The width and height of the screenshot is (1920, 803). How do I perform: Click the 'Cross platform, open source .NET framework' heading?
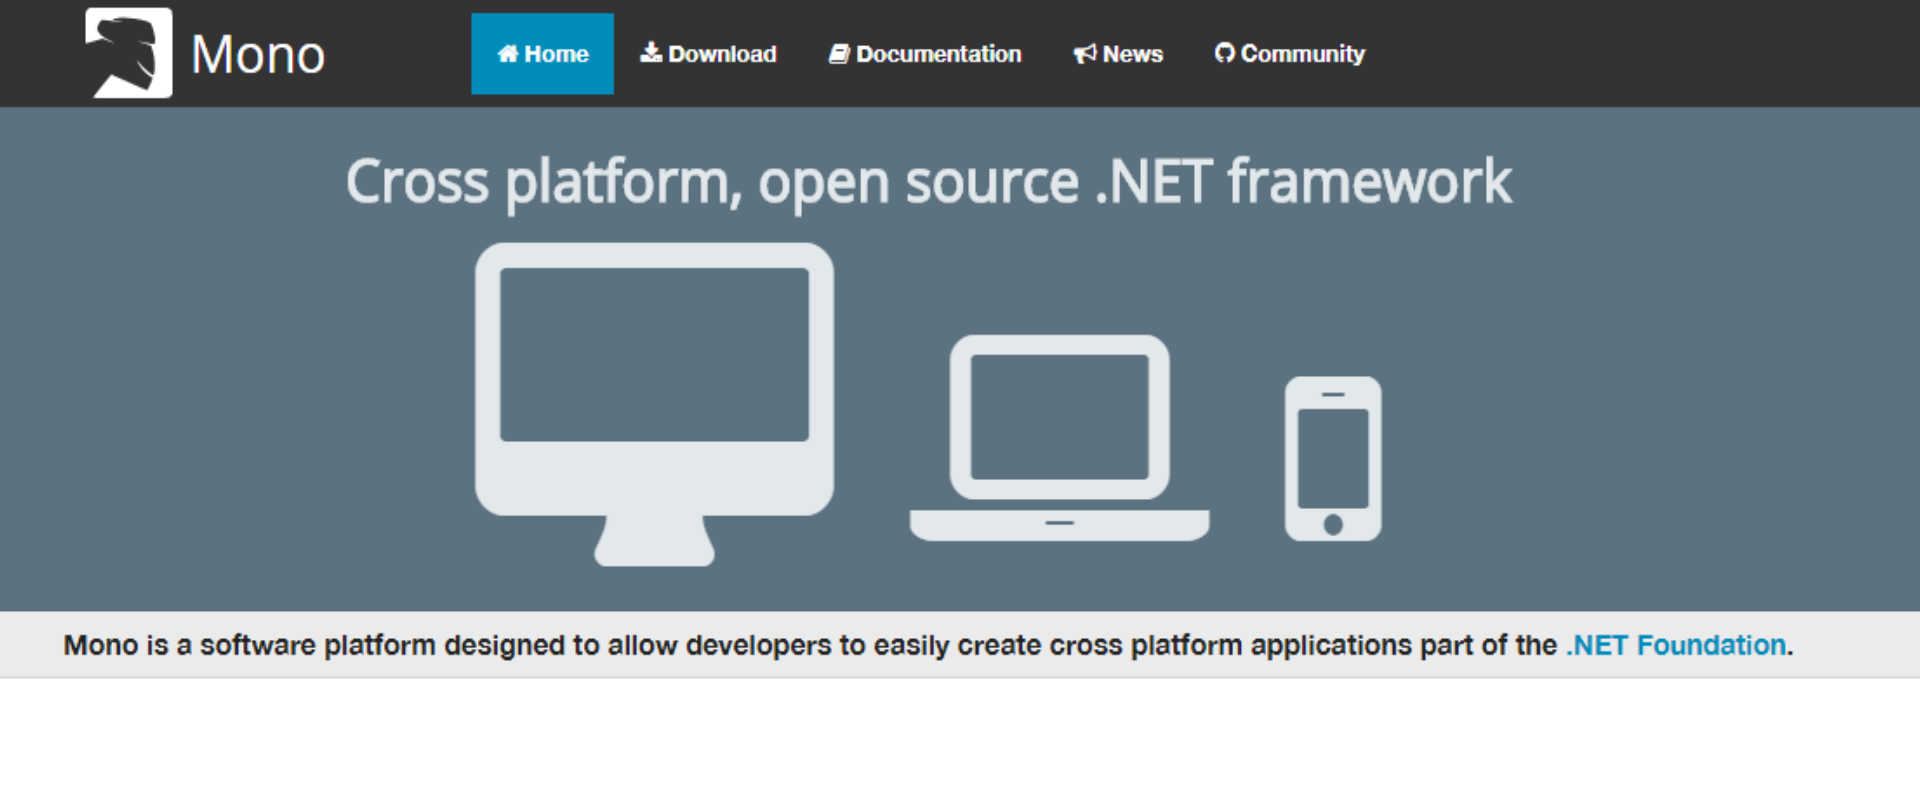928,182
